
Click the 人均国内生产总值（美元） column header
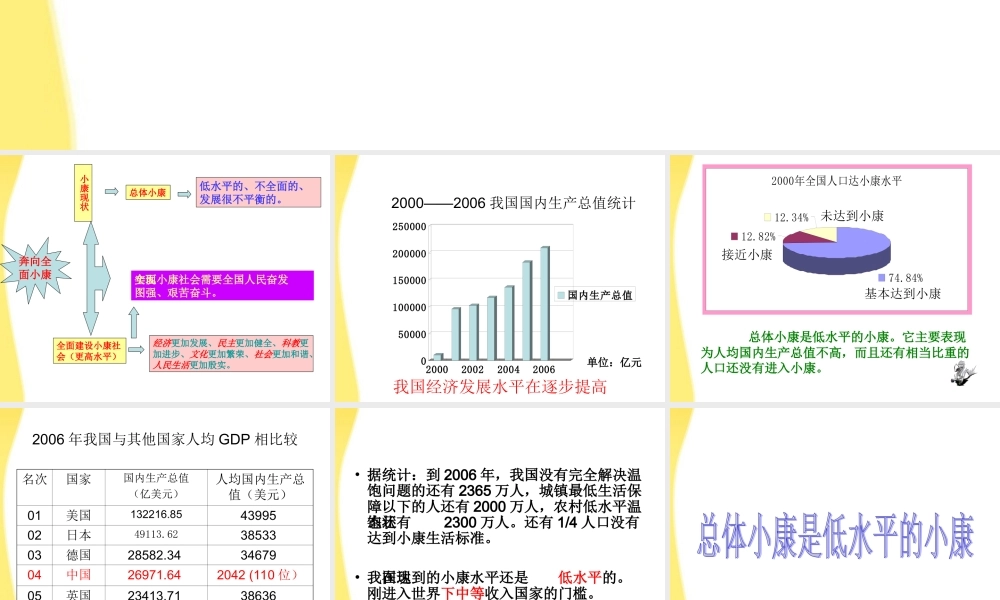(260, 487)
